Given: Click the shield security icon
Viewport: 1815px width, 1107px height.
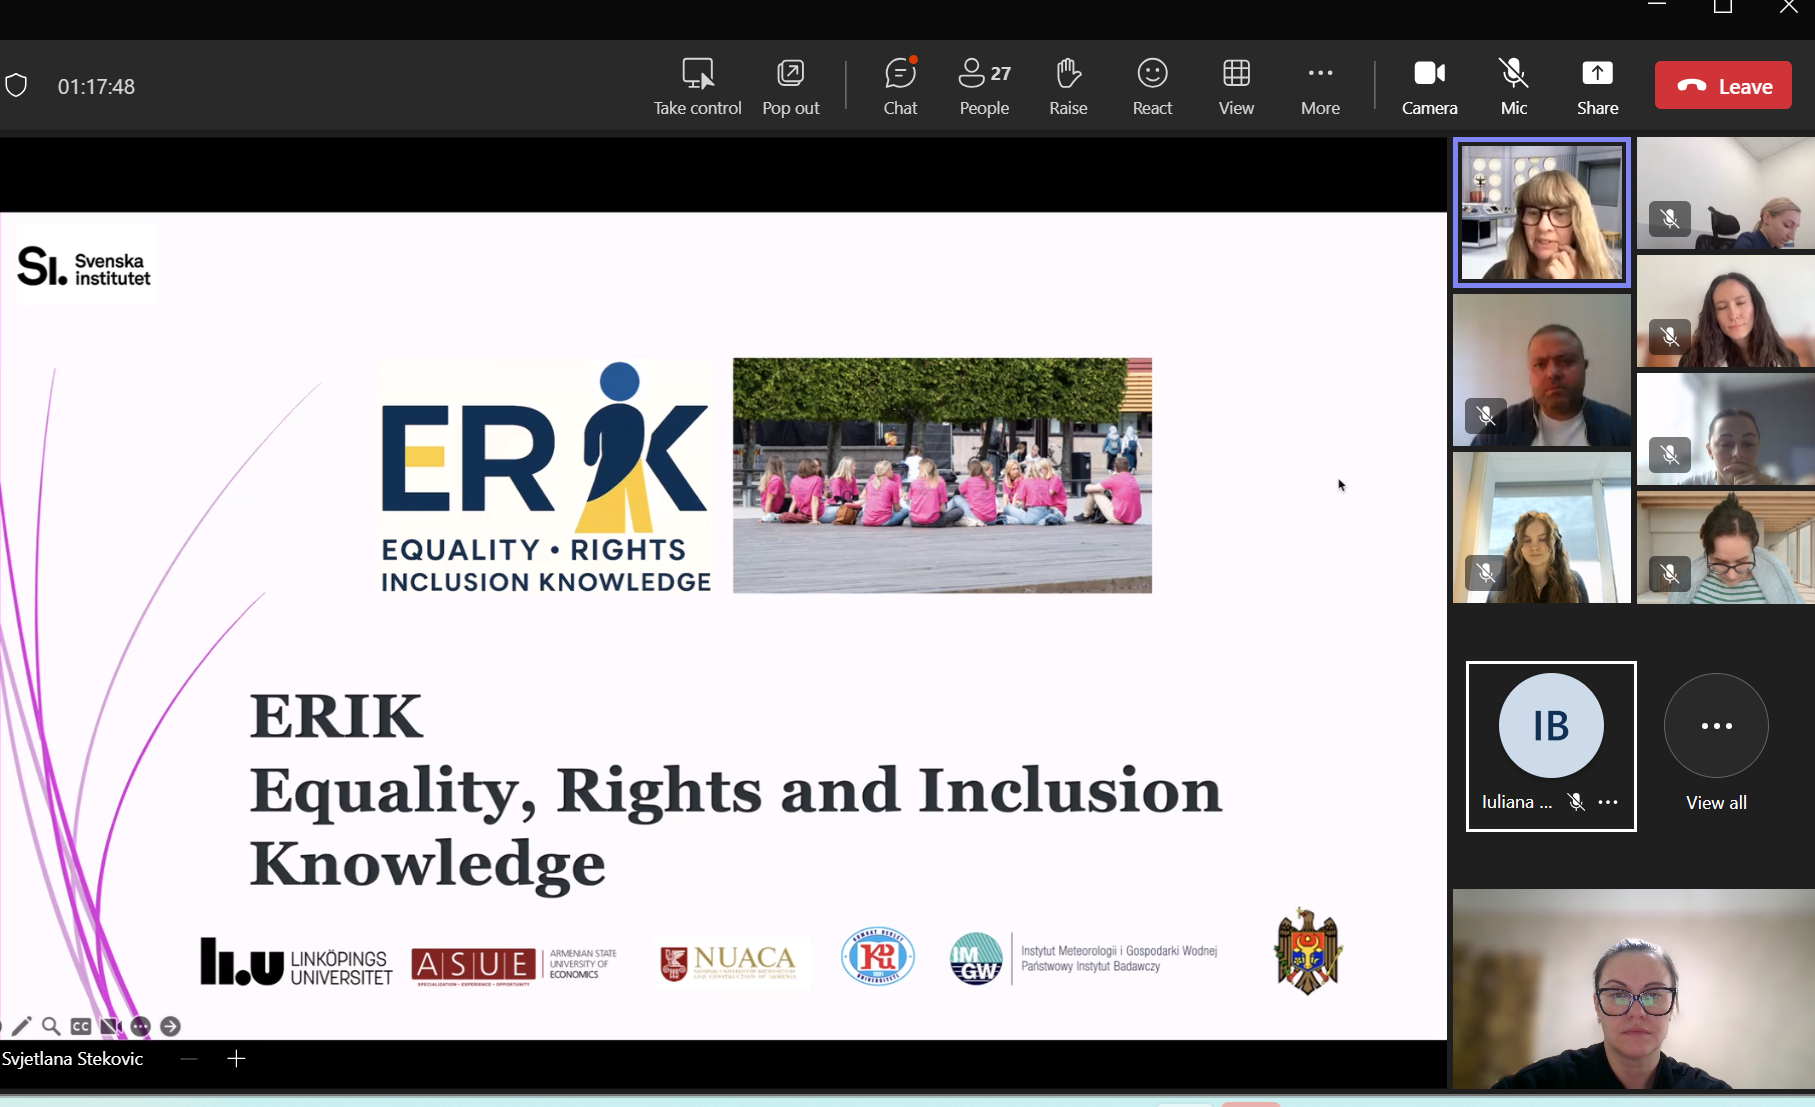Looking at the screenshot, I should (x=16, y=86).
